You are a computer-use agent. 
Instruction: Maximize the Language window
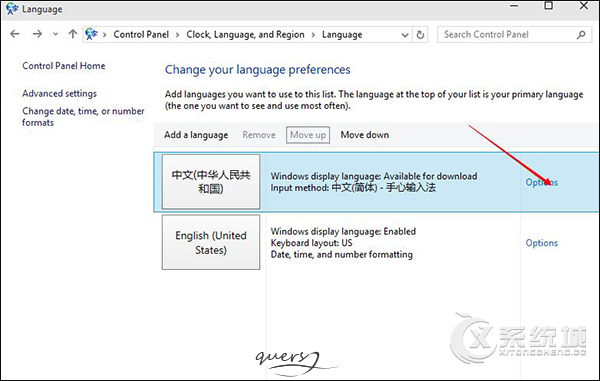[x=549, y=6]
